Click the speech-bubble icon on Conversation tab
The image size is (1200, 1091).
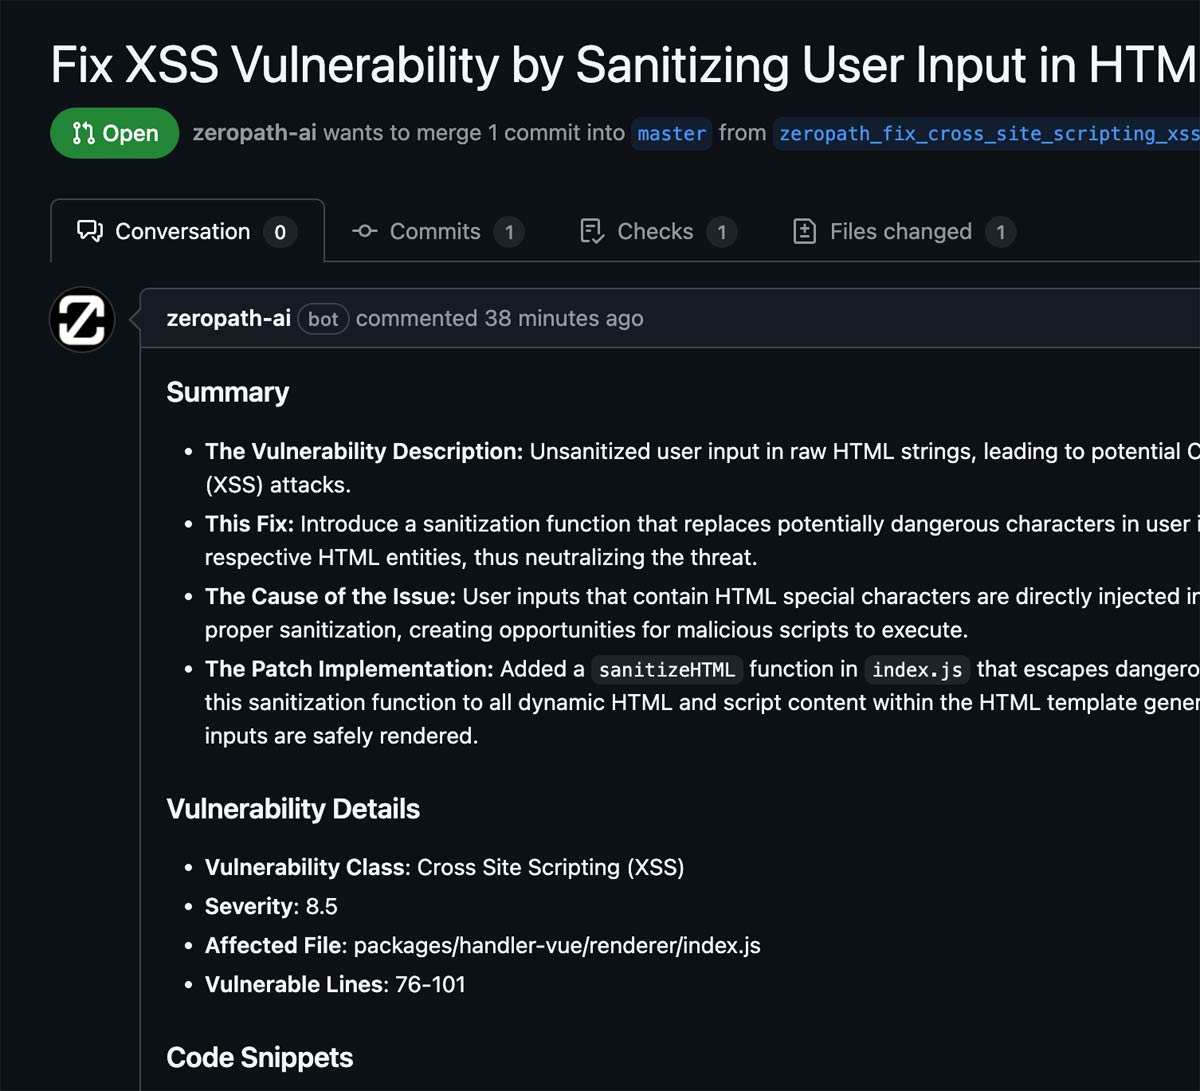pyautogui.click(x=90, y=232)
